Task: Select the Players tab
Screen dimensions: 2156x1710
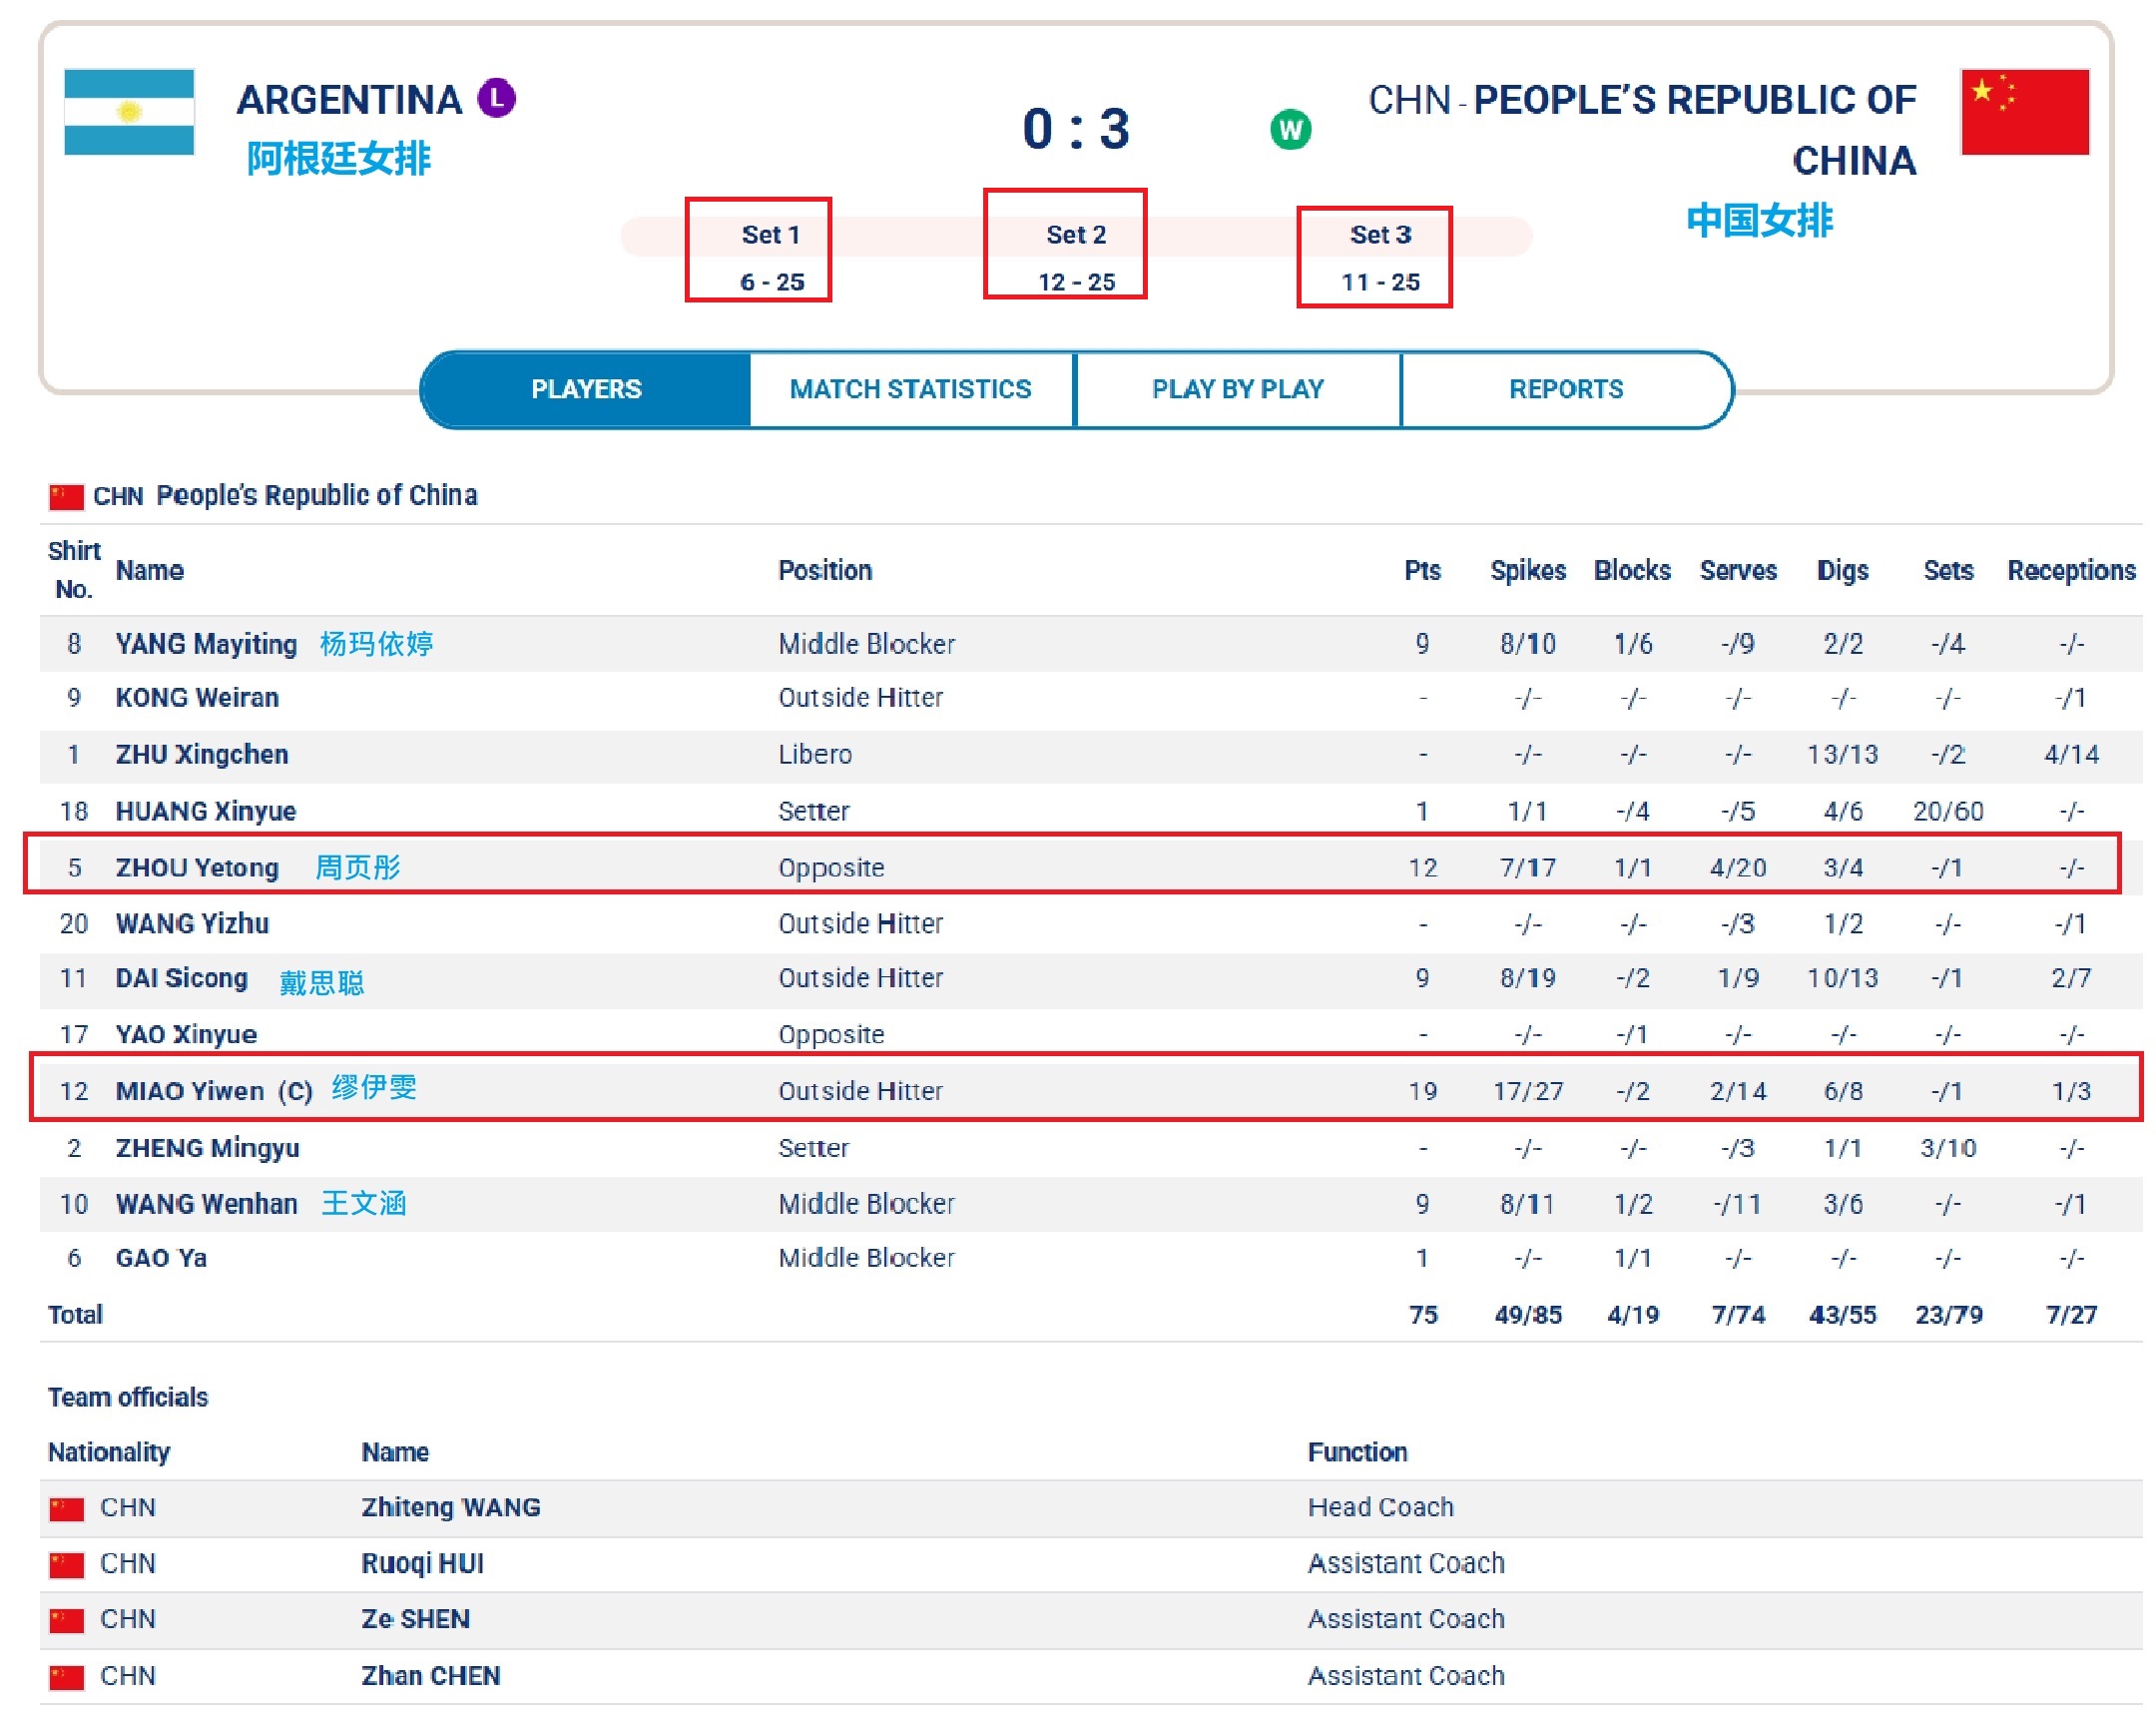Action: click(586, 389)
